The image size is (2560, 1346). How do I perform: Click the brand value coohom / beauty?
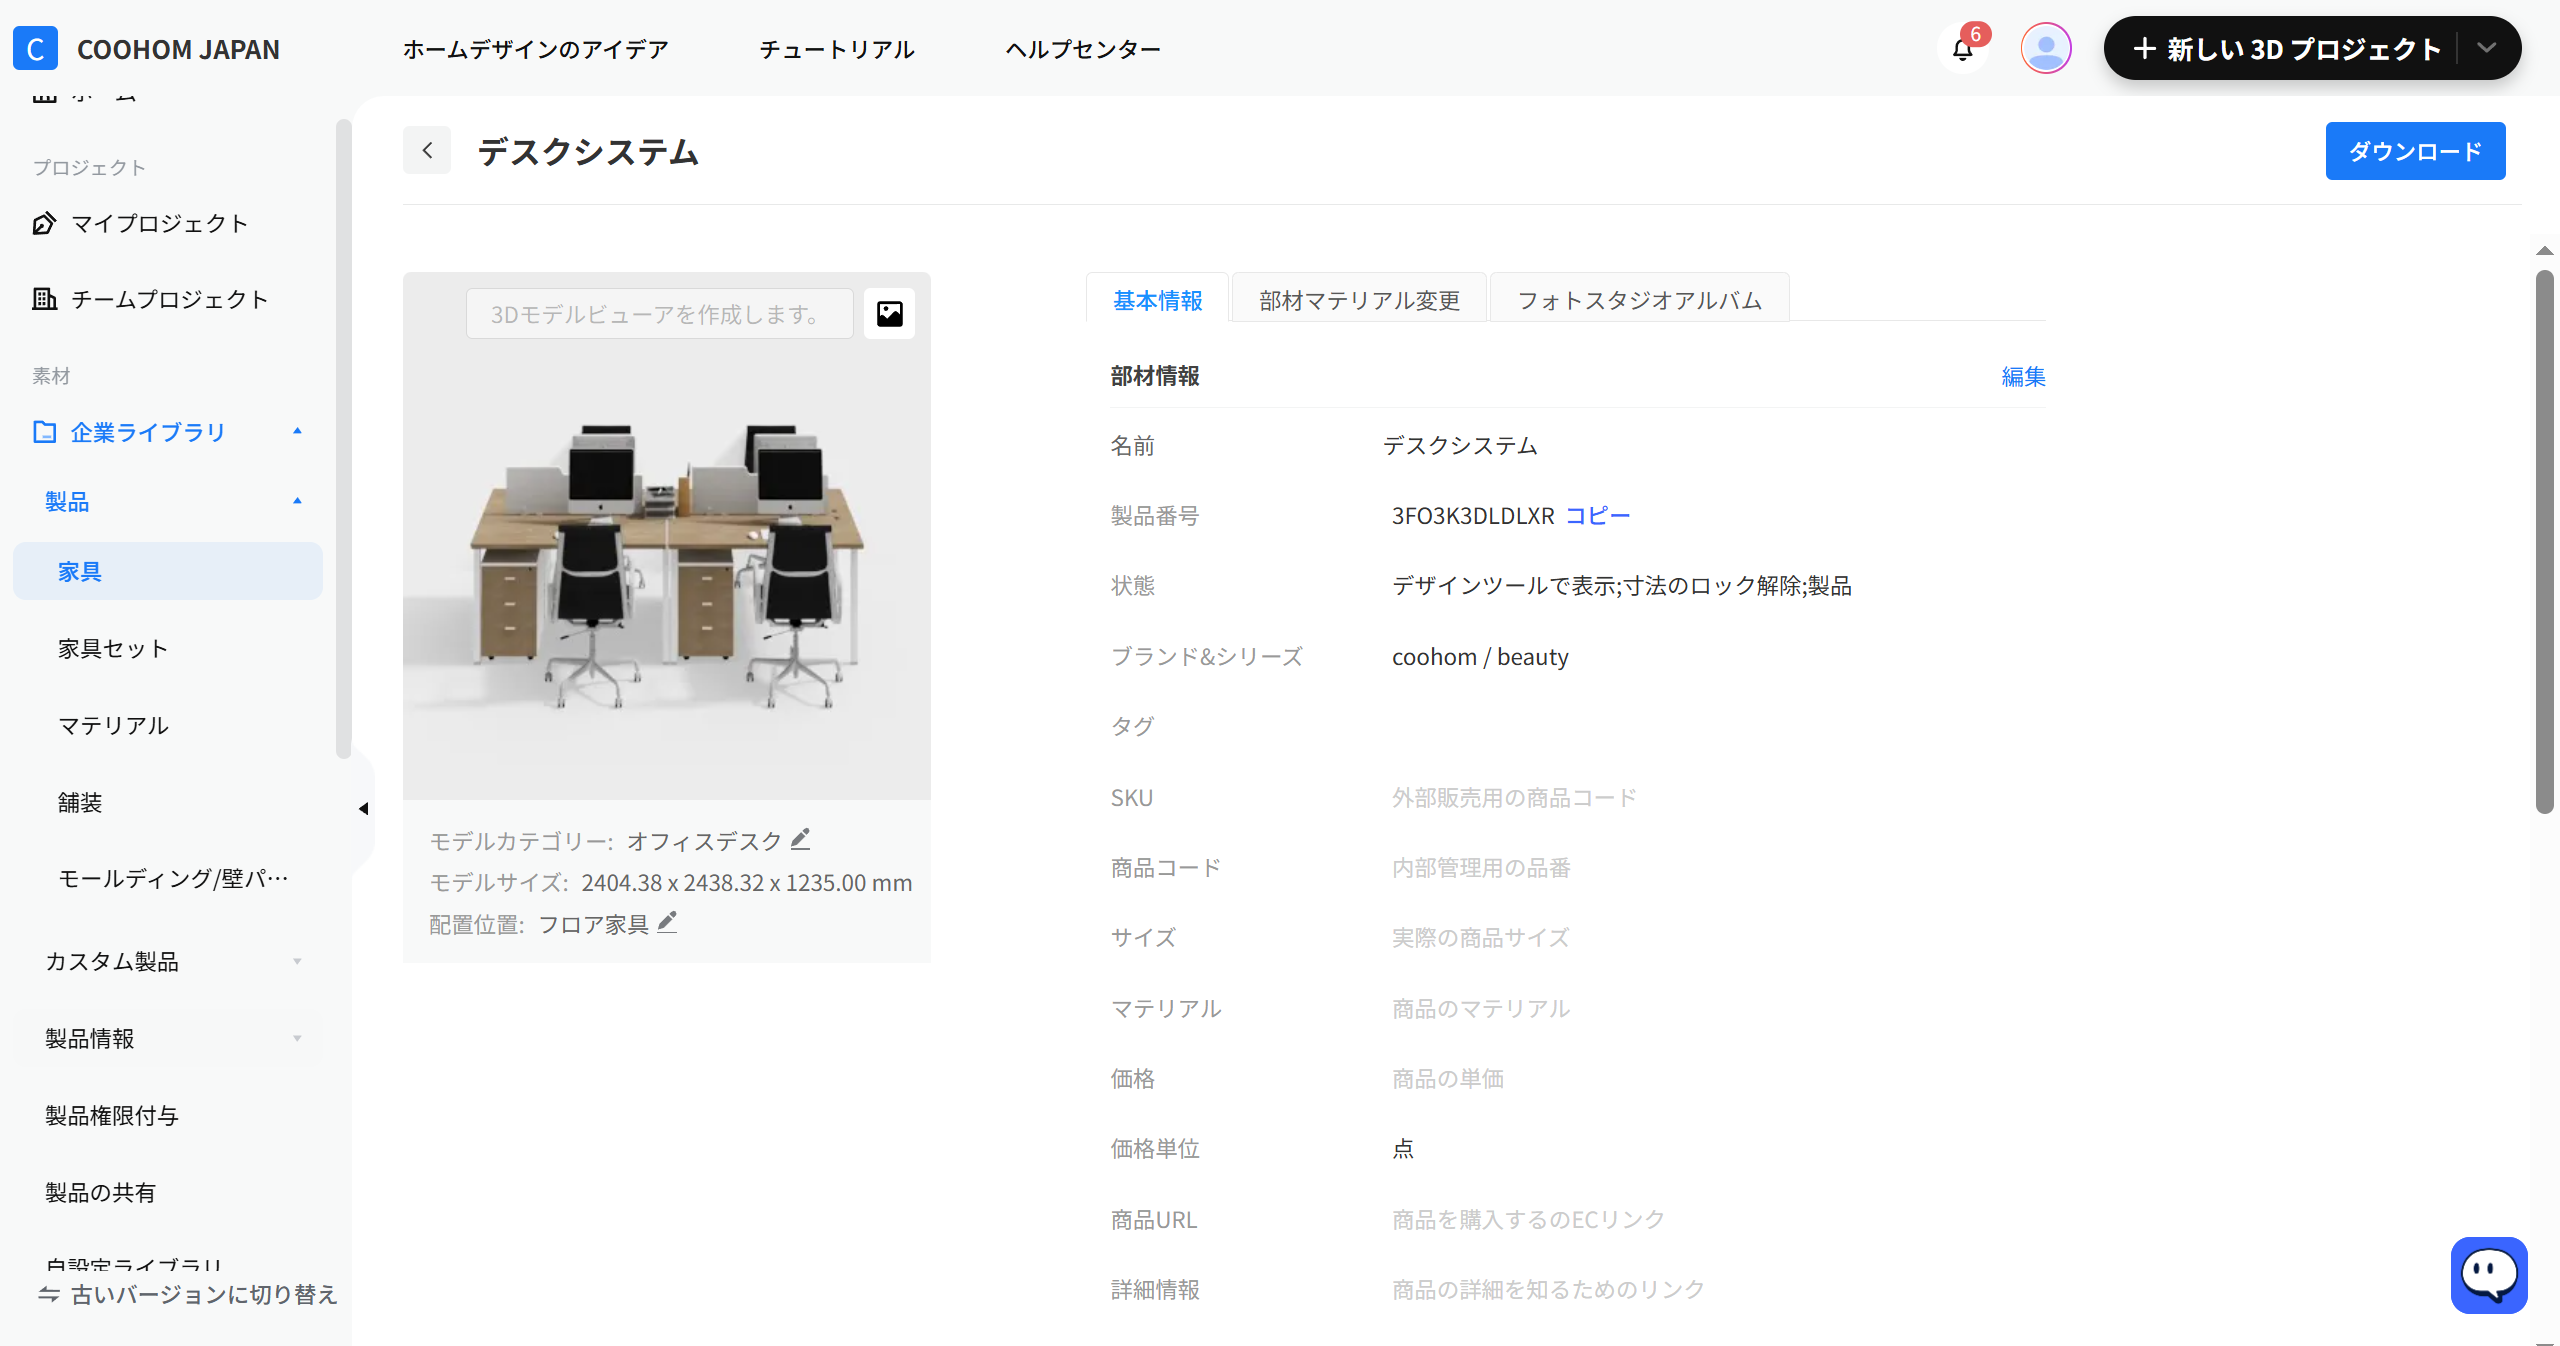tap(1480, 656)
